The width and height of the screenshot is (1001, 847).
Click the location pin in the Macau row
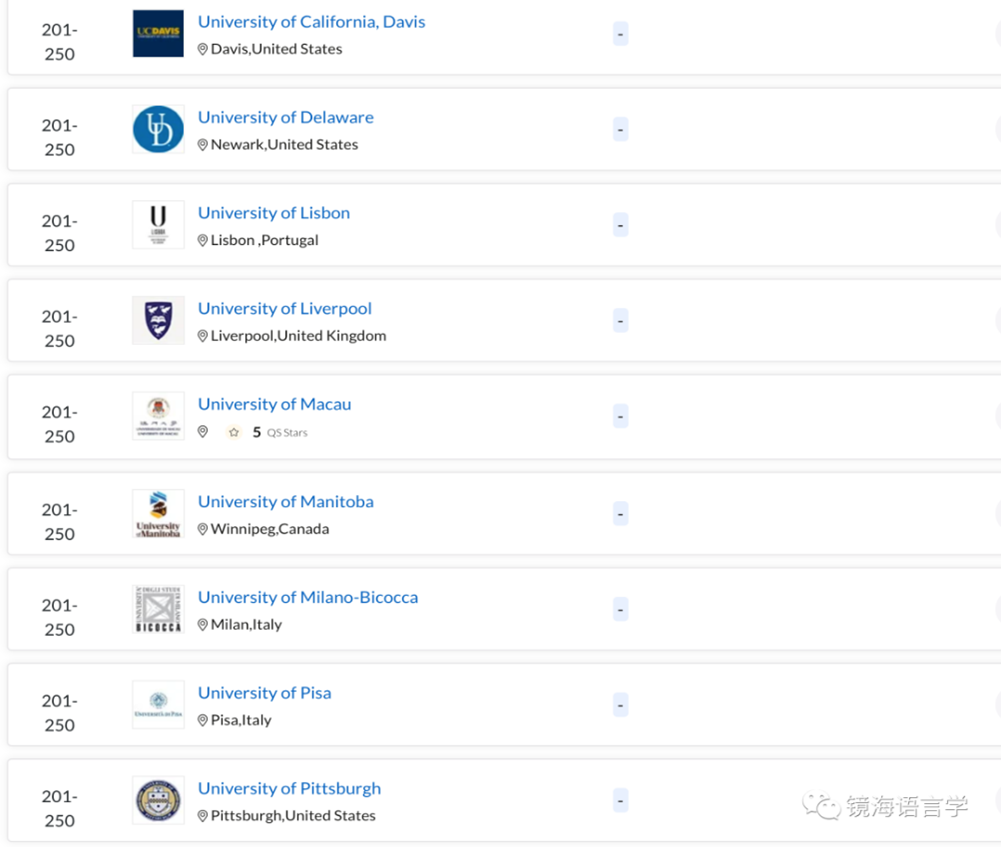point(202,432)
